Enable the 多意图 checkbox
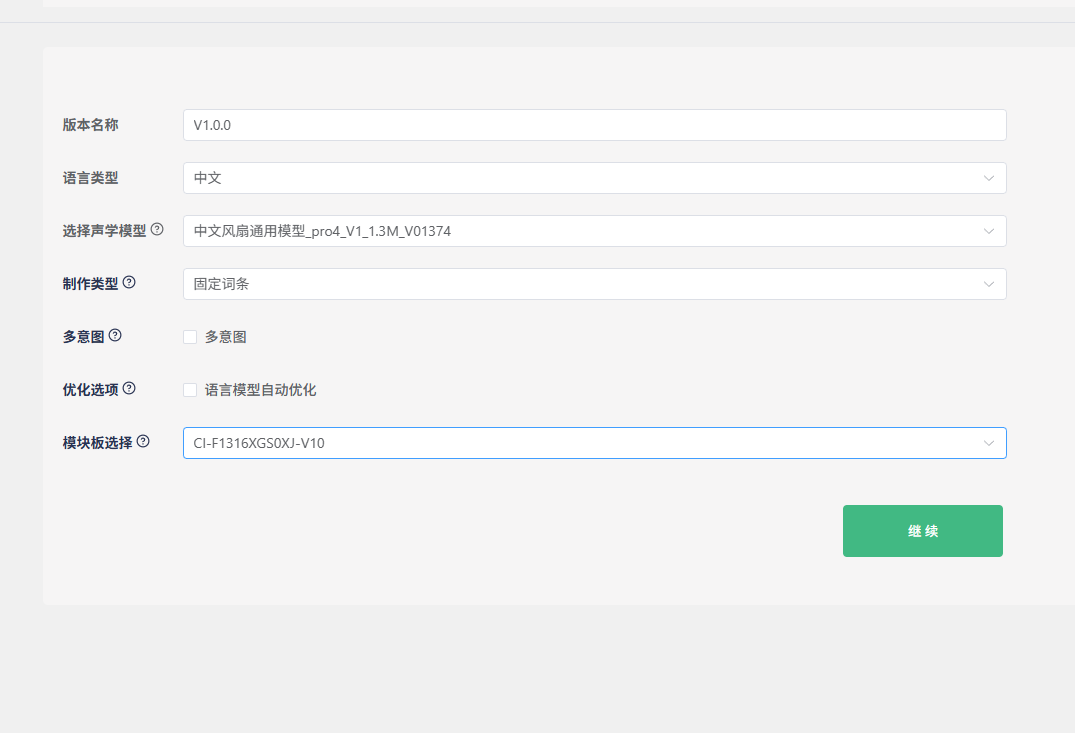The image size is (1075, 733). pos(190,337)
